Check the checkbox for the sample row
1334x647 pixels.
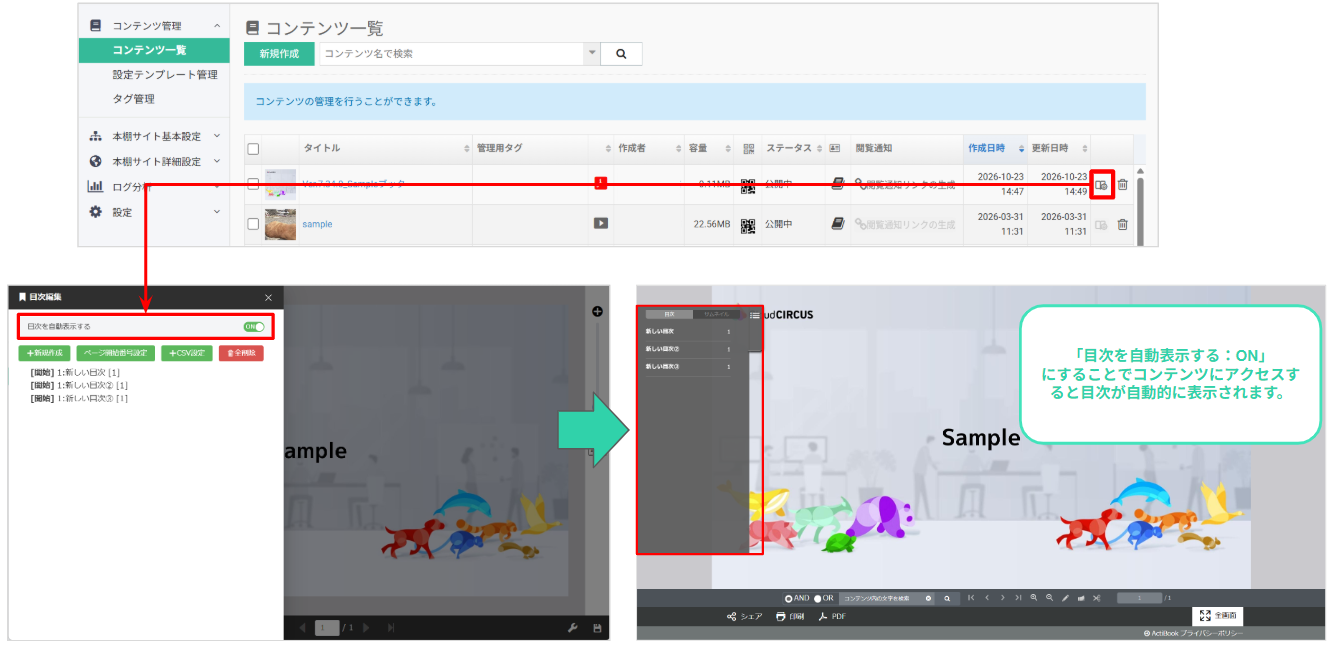[253, 224]
